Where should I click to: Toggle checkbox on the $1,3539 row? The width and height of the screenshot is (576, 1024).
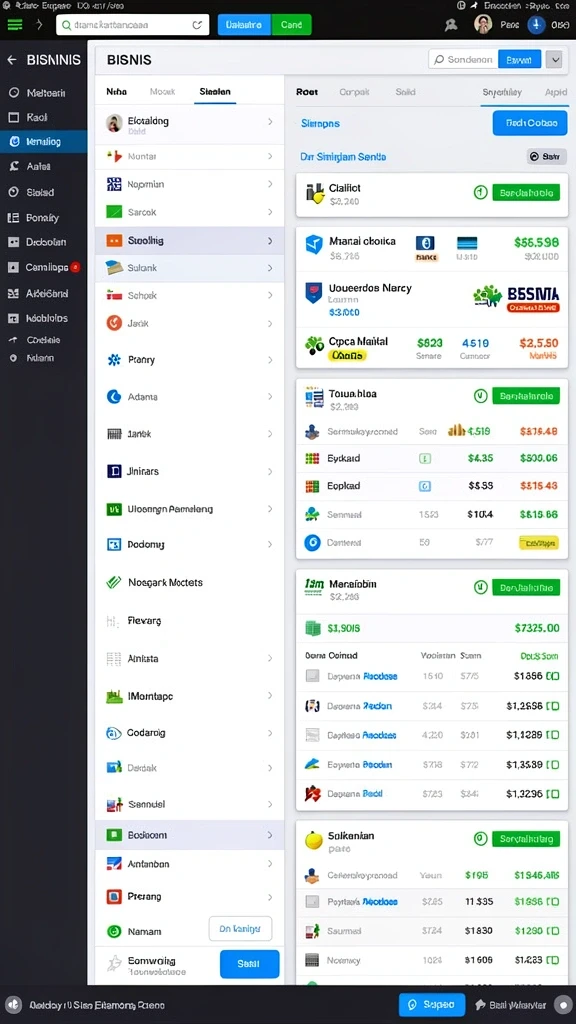(552, 765)
